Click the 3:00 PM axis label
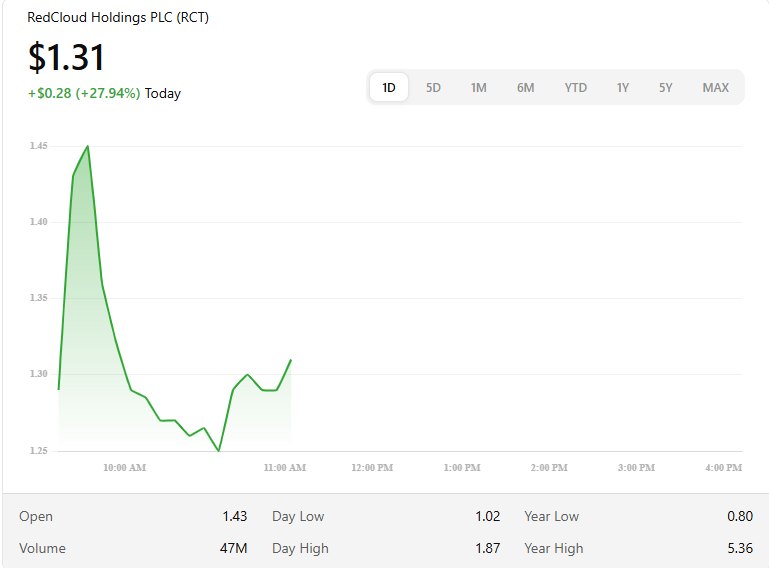 tap(637, 467)
